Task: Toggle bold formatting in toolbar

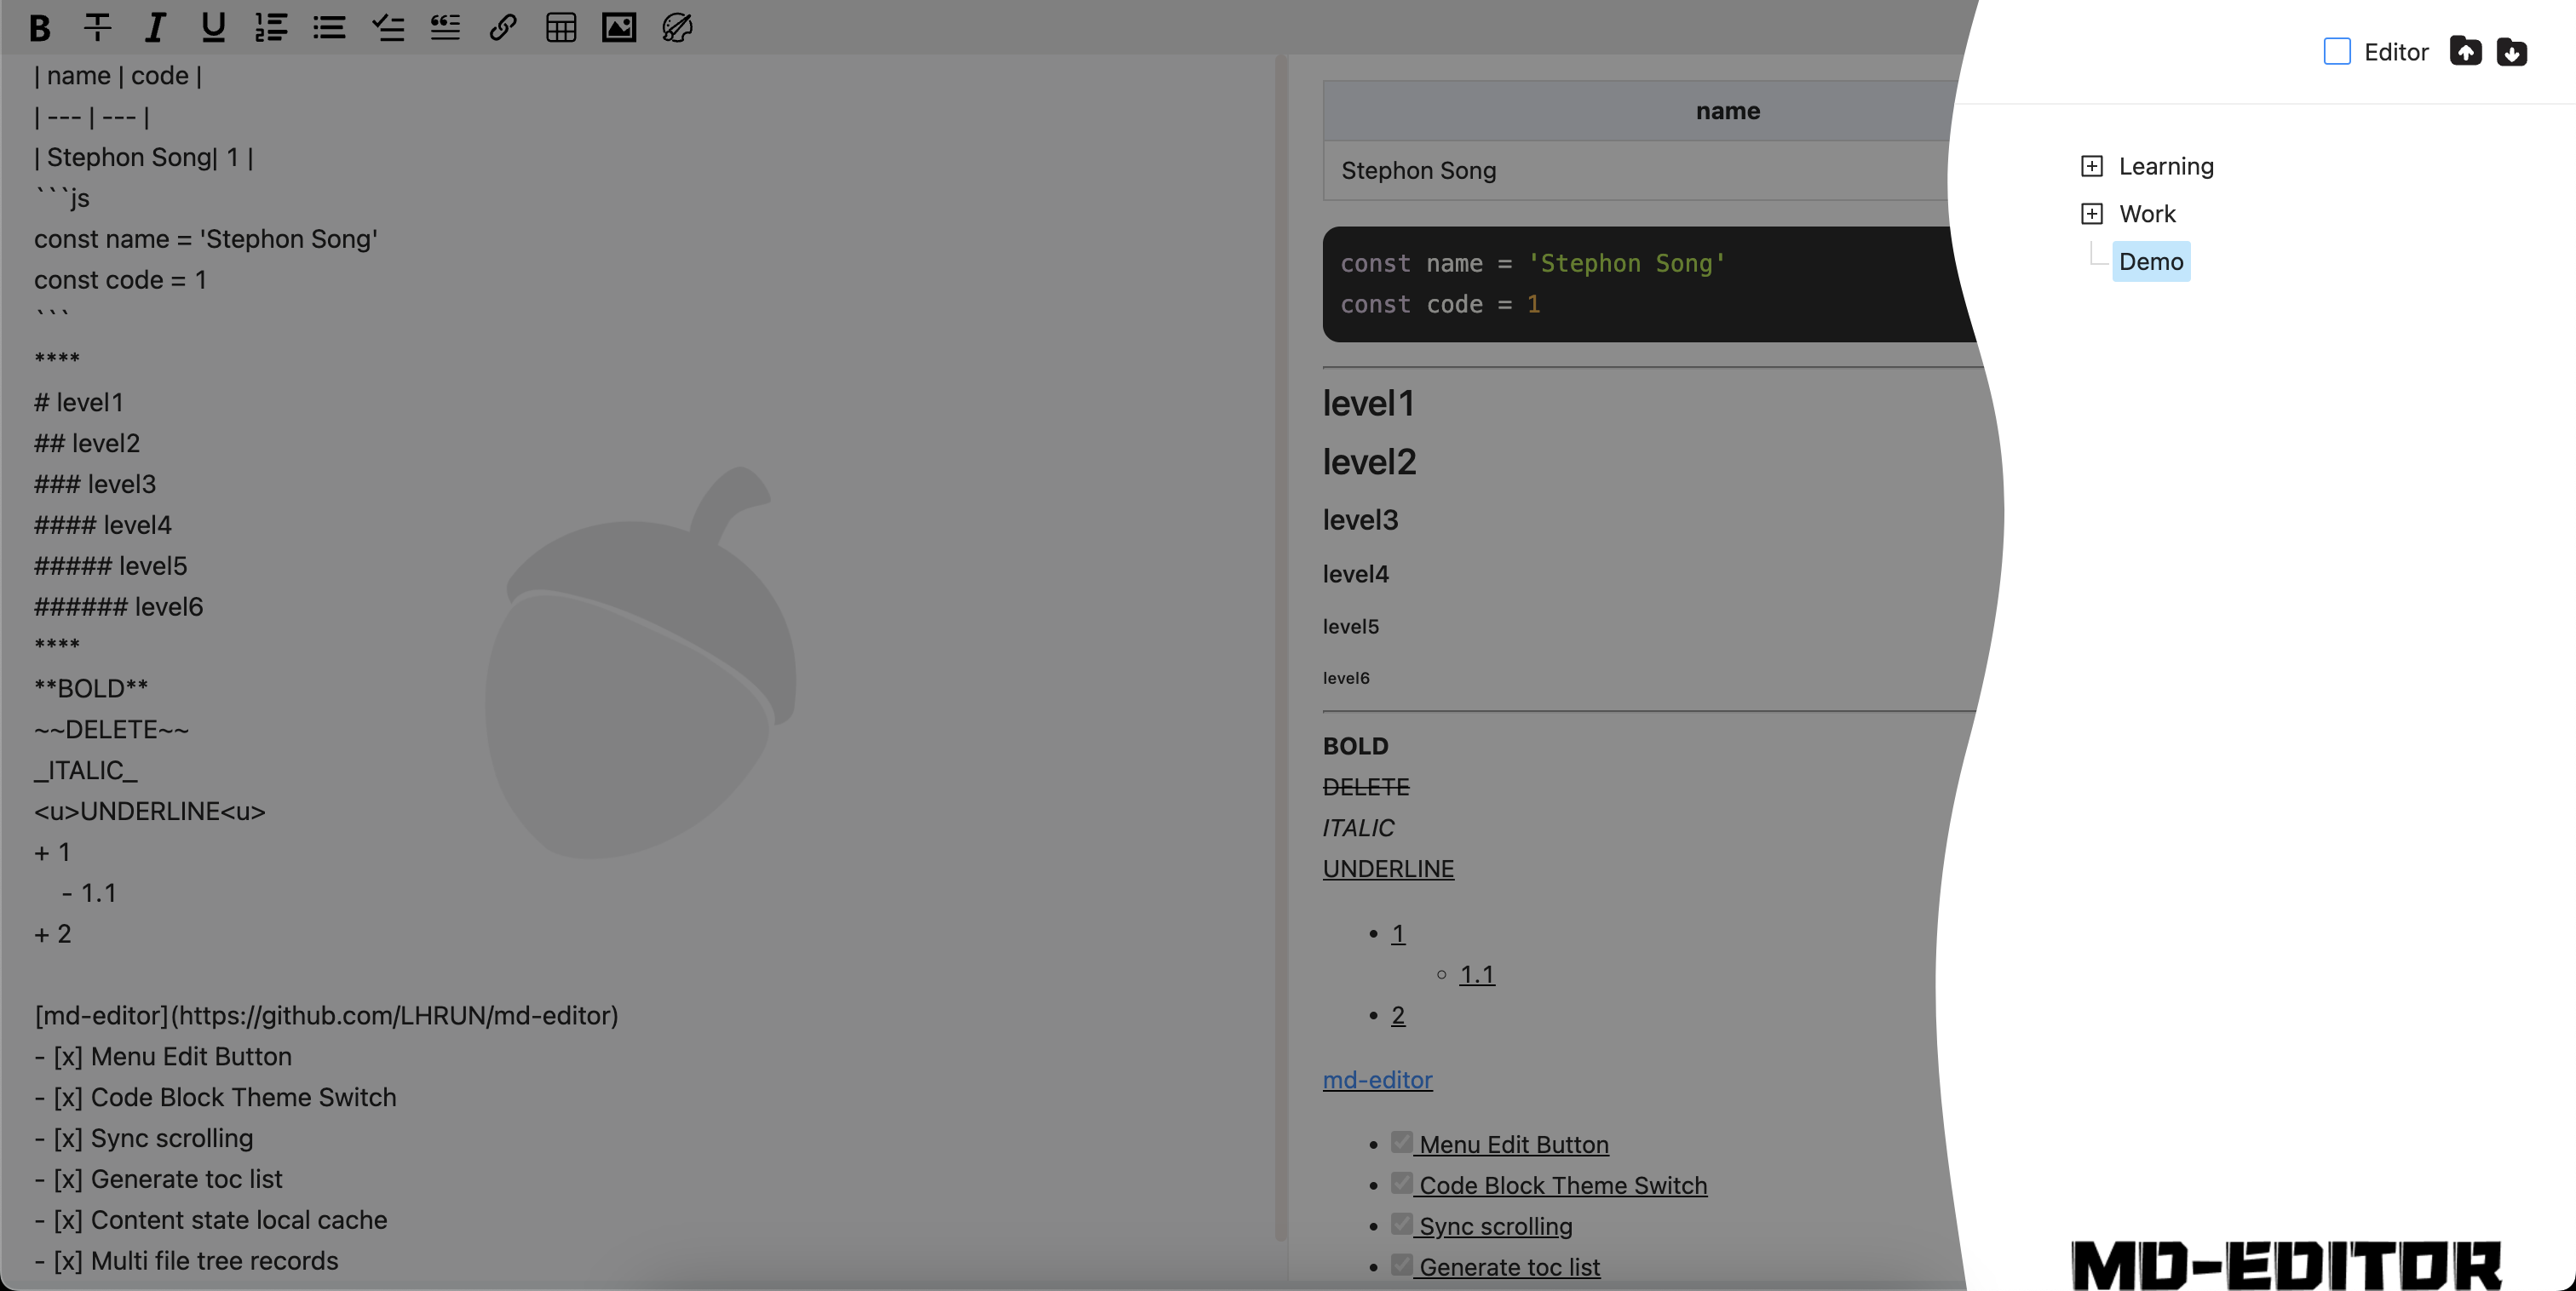Action: click(x=40, y=27)
